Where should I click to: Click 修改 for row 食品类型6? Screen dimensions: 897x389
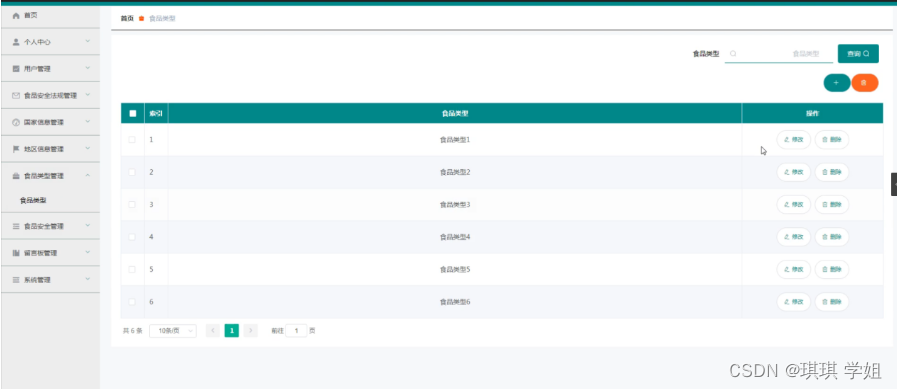(x=793, y=301)
